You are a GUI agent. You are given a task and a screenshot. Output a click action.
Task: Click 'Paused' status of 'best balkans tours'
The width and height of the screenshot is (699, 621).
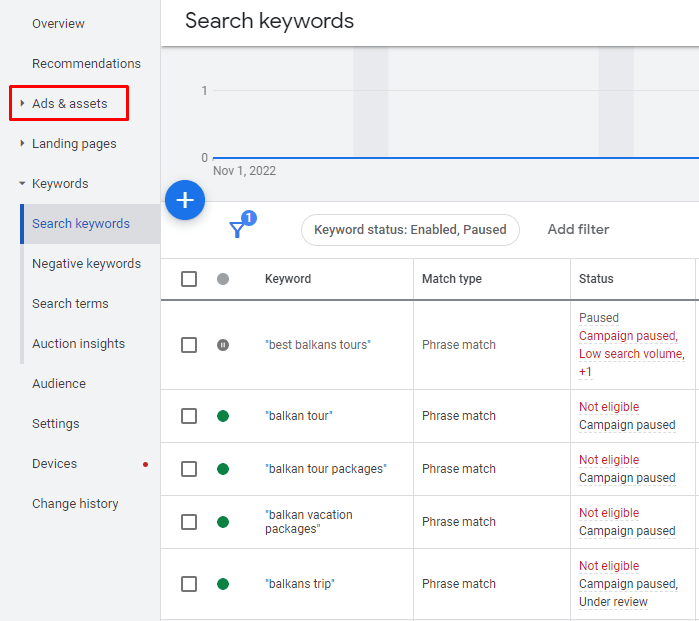coord(599,318)
